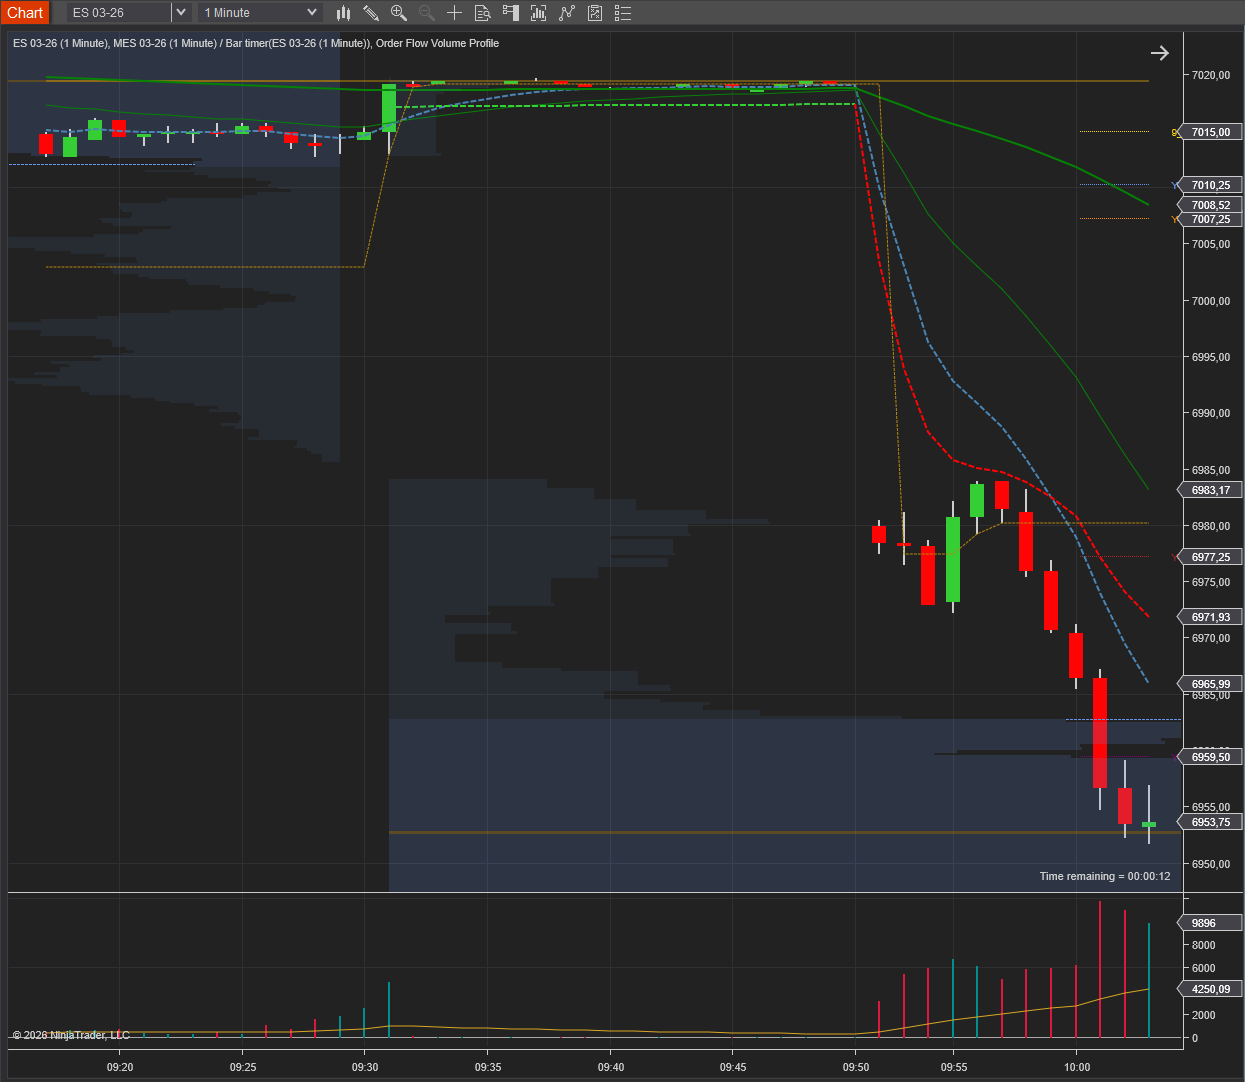Click the 6950,00 price axis label

pyautogui.click(x=1211, y=864)
